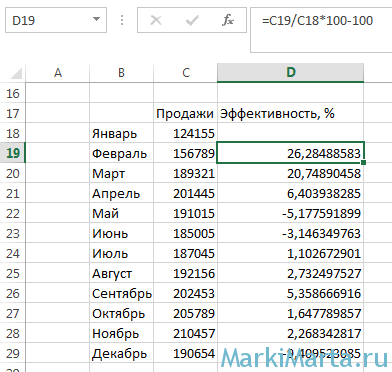The image size is (392, 372).
Task: Click the sales value 189321
Action: [185, 173]
